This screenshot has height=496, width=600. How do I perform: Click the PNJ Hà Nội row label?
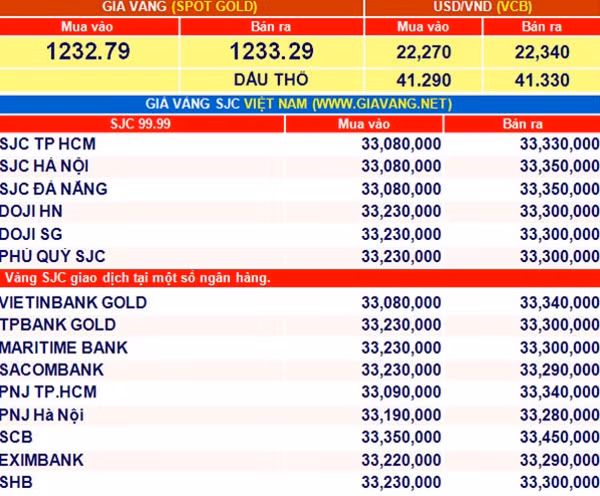pyautogui.click(x=42, y=415)
